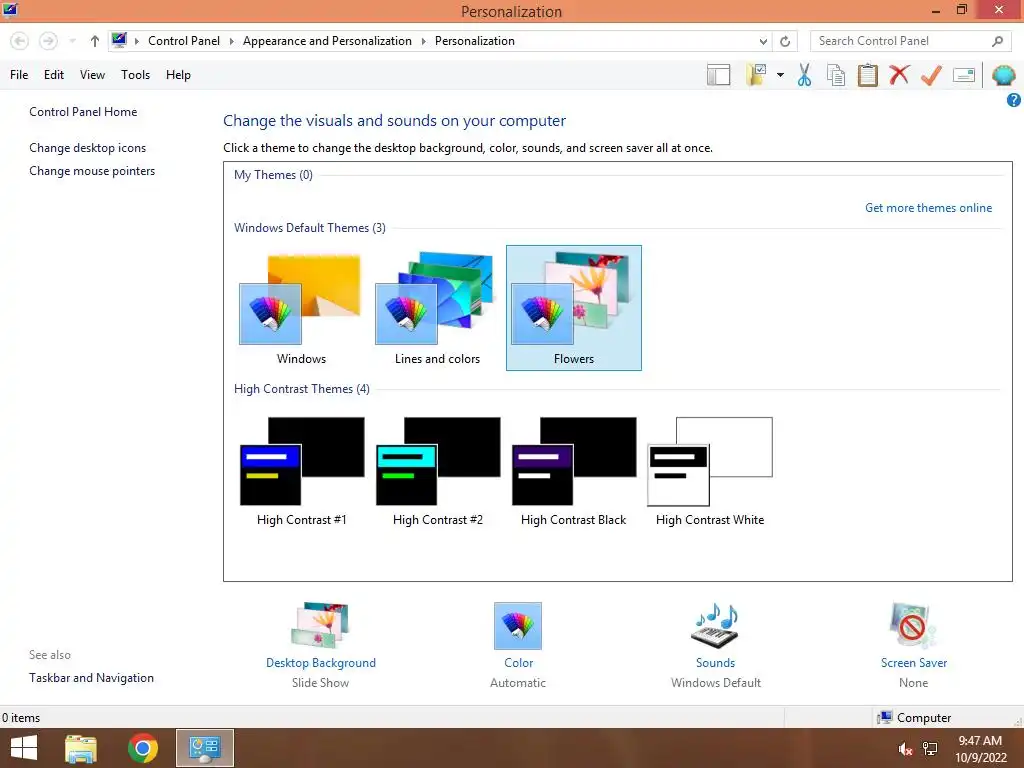The width and height of the screenshot is (1024, 768).
Task: Refresh the Personalization page
Action: (785, 41)
